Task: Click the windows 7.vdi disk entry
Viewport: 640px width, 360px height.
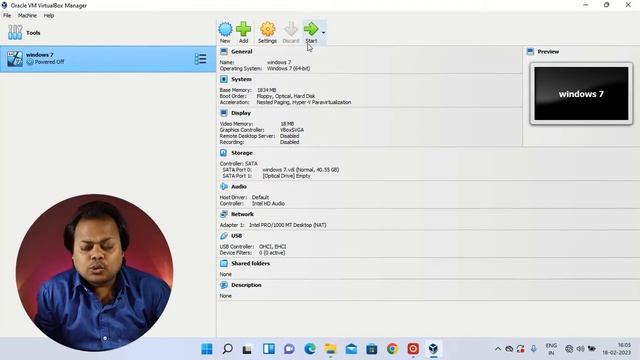Action: (300, 169)
